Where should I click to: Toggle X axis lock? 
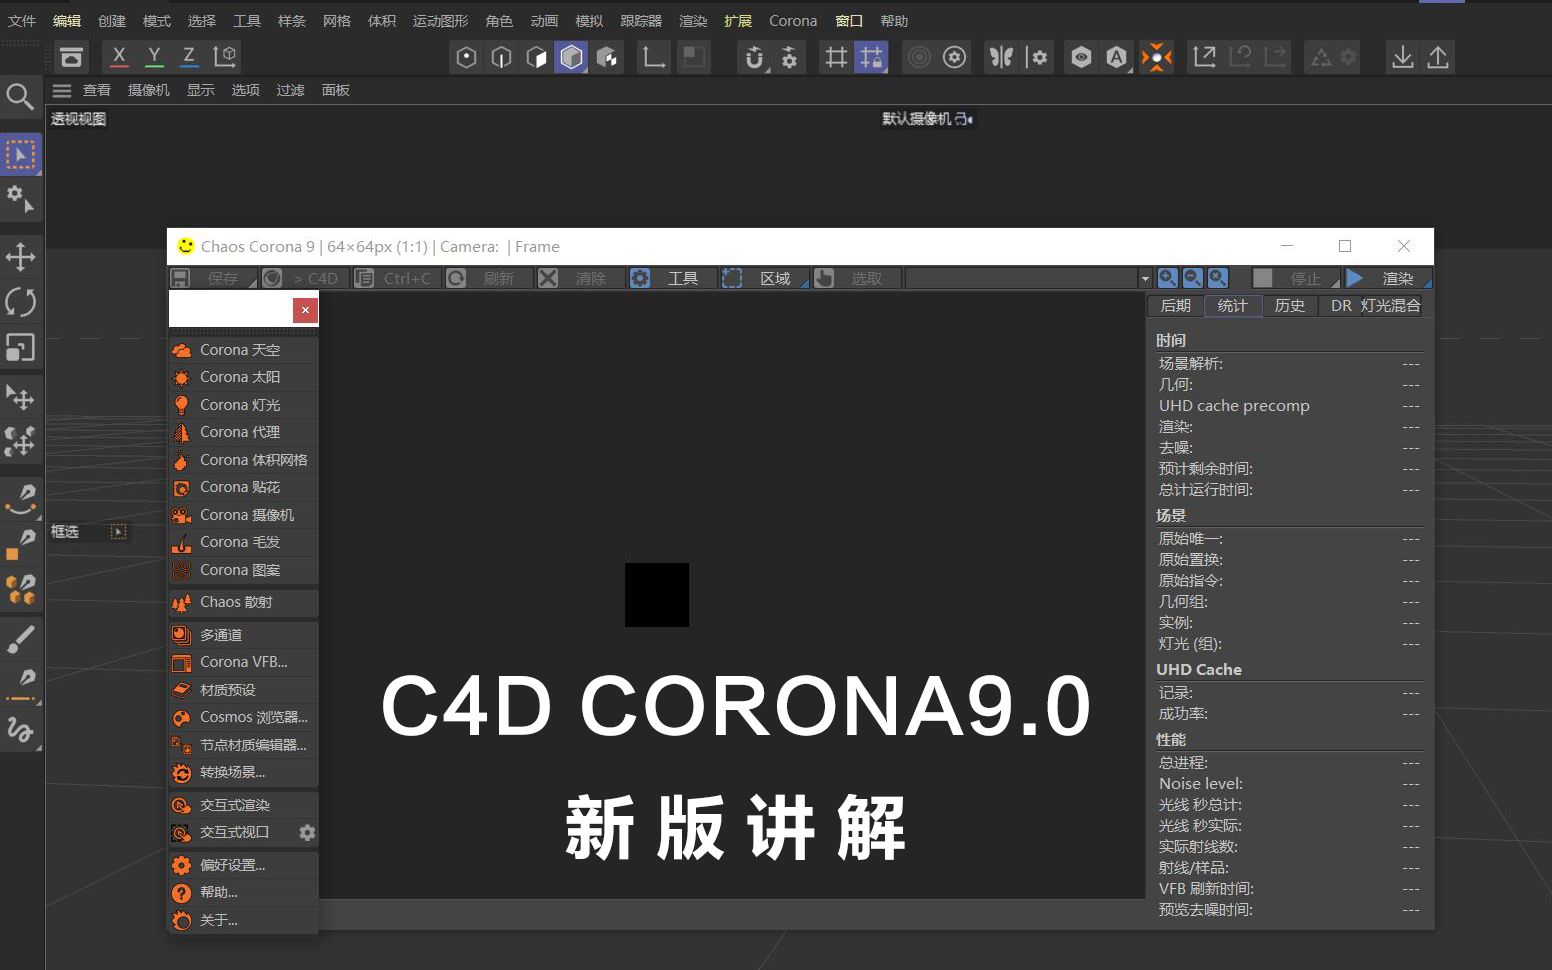pos(119,57)
